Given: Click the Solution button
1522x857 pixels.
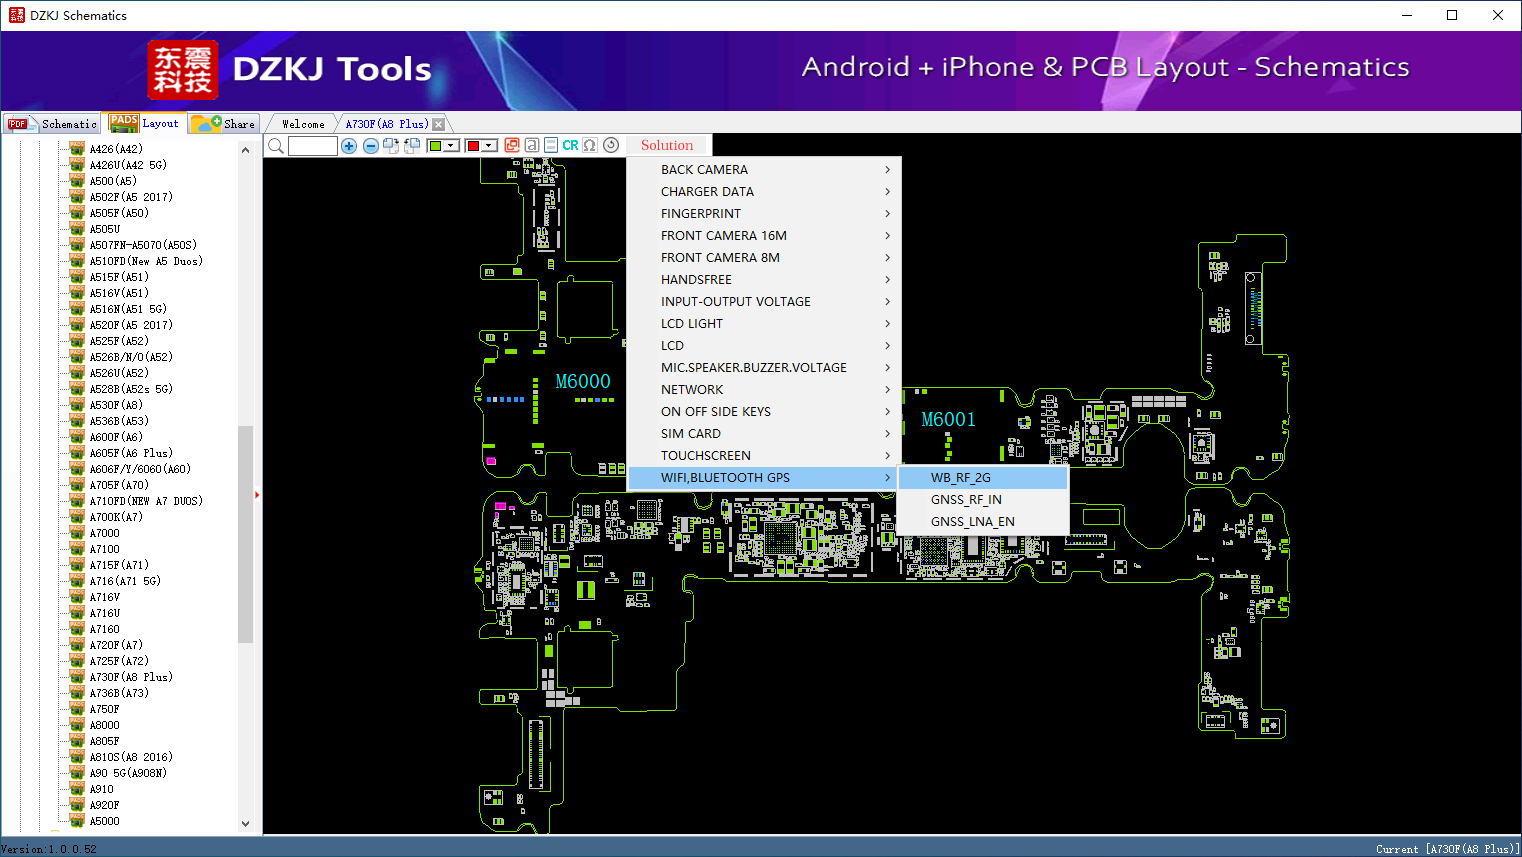Looking at the screenshot, I should pyautogui.click(x=667, y=145).
